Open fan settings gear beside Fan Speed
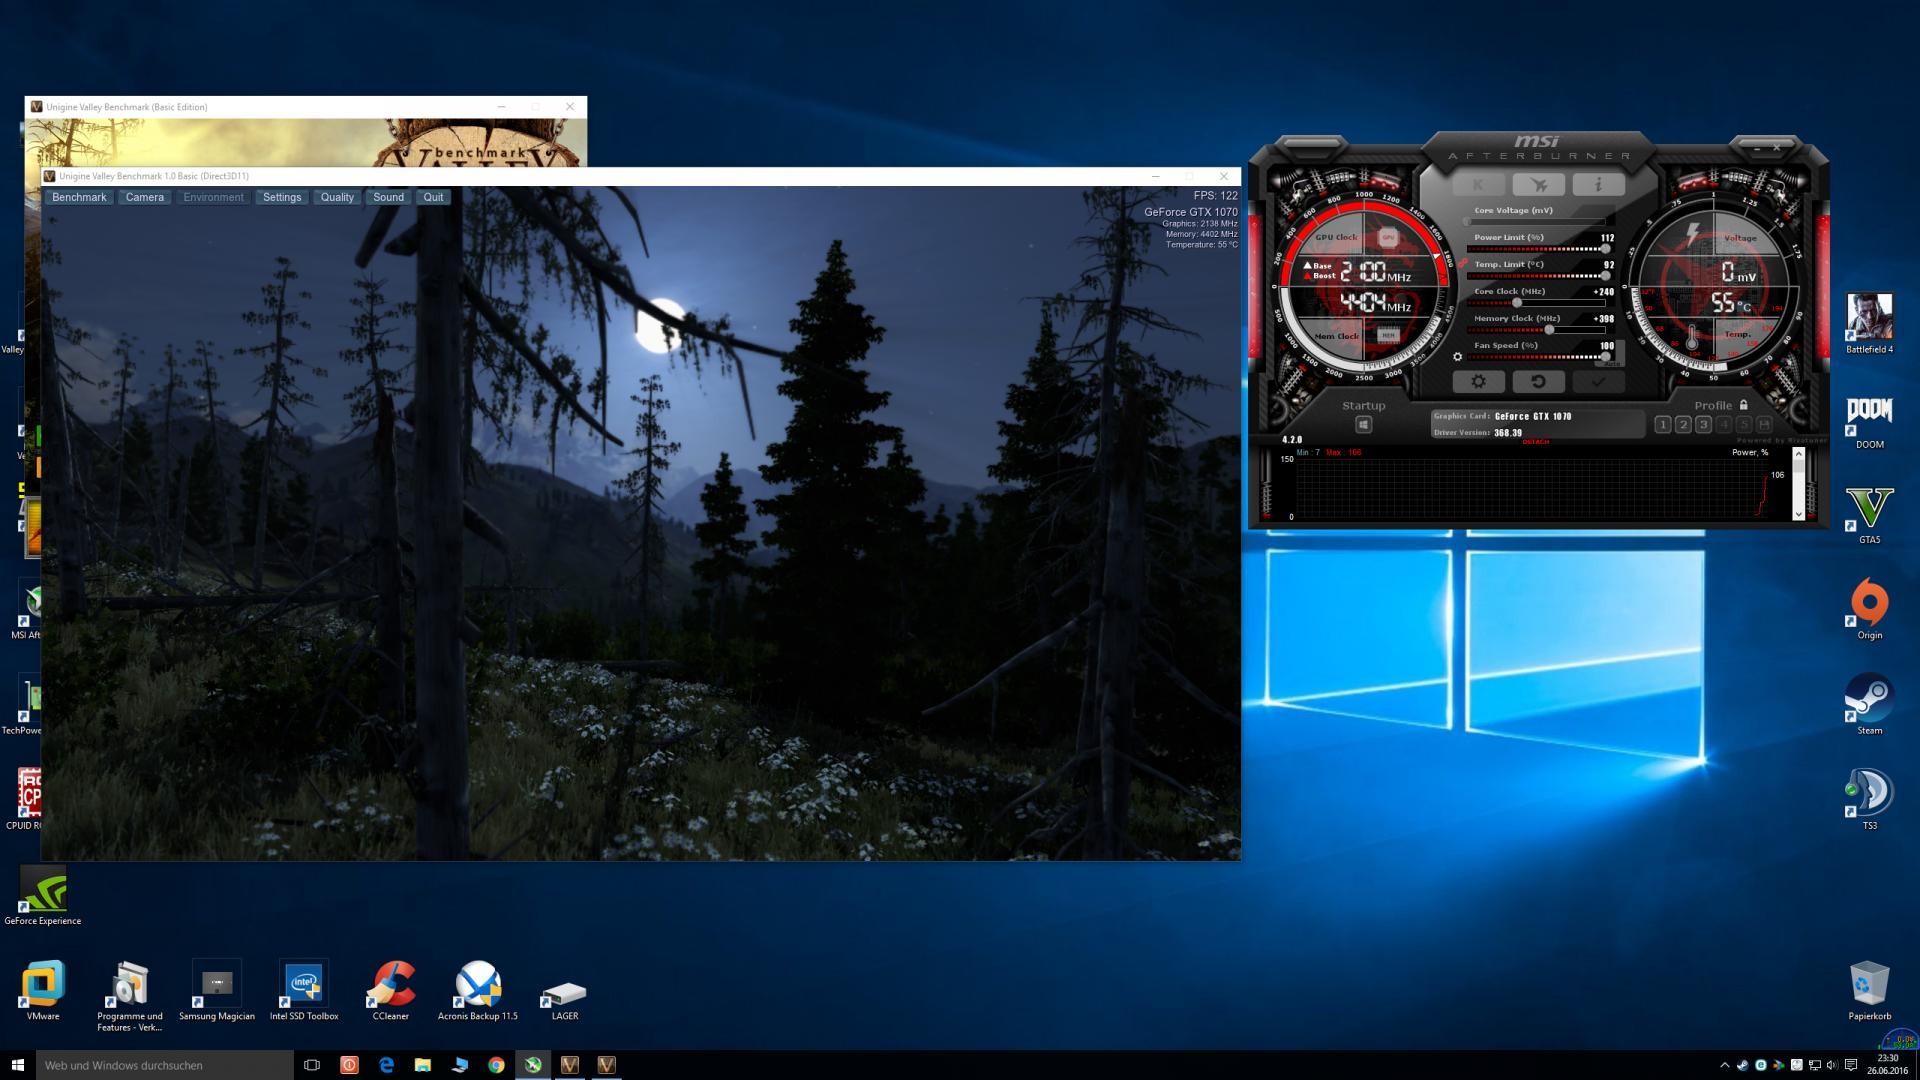Screen dimensions: 1920x1080 coord(1457,356)
